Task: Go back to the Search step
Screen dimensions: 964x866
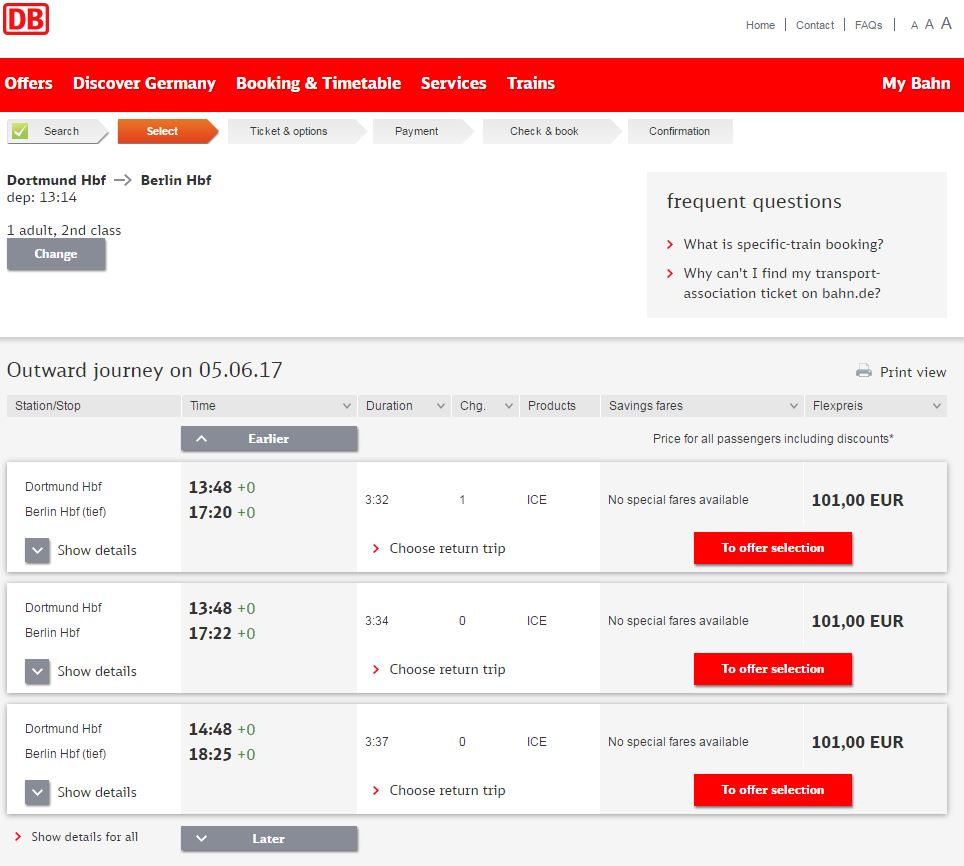Action: (x=58, y=132)
